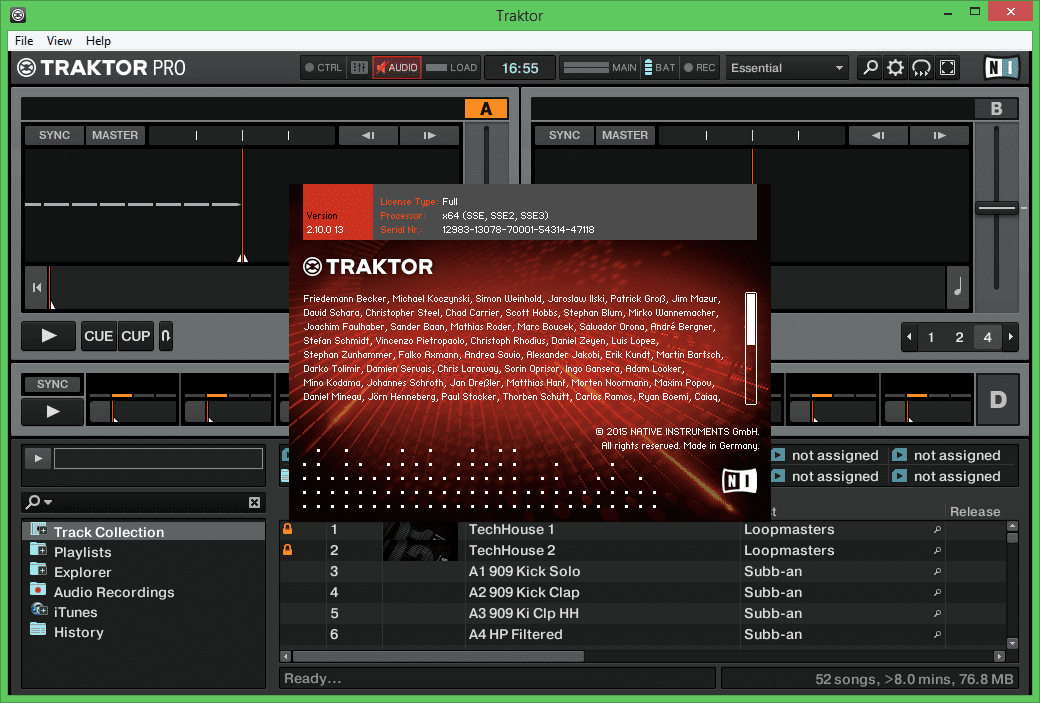Click the search icon in TechHouse 1 row

(937, 529)
